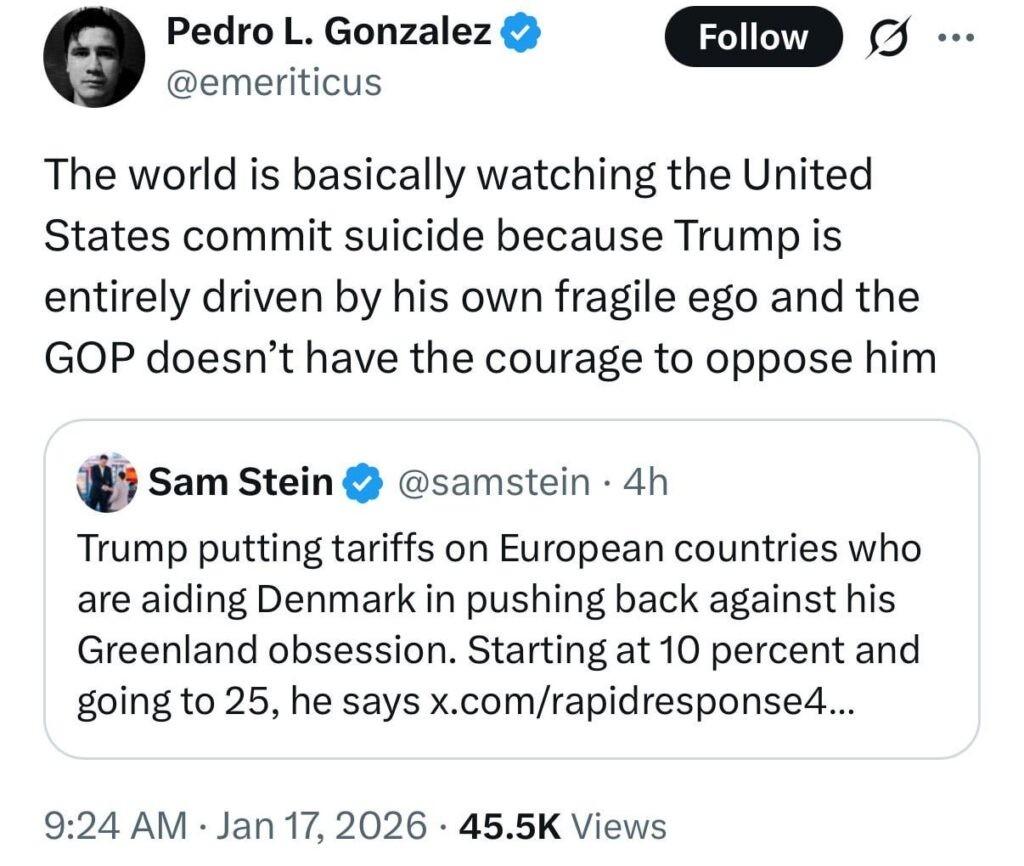
Task: Click the Jan 17, 2026 date
Action: [318, 826]
